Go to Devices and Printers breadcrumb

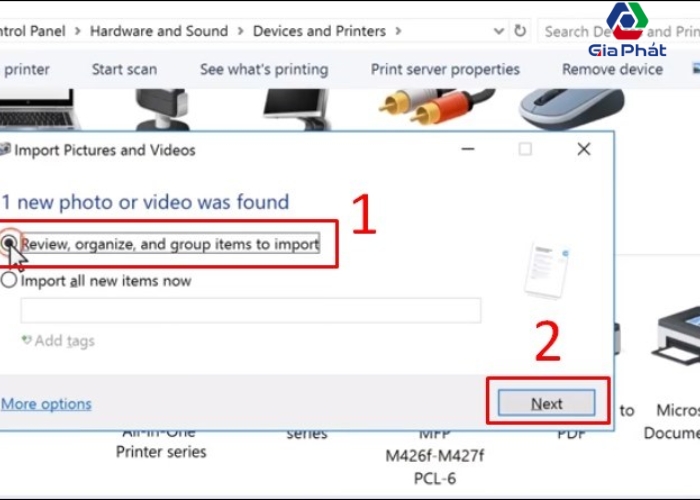(x=319, y=31)
